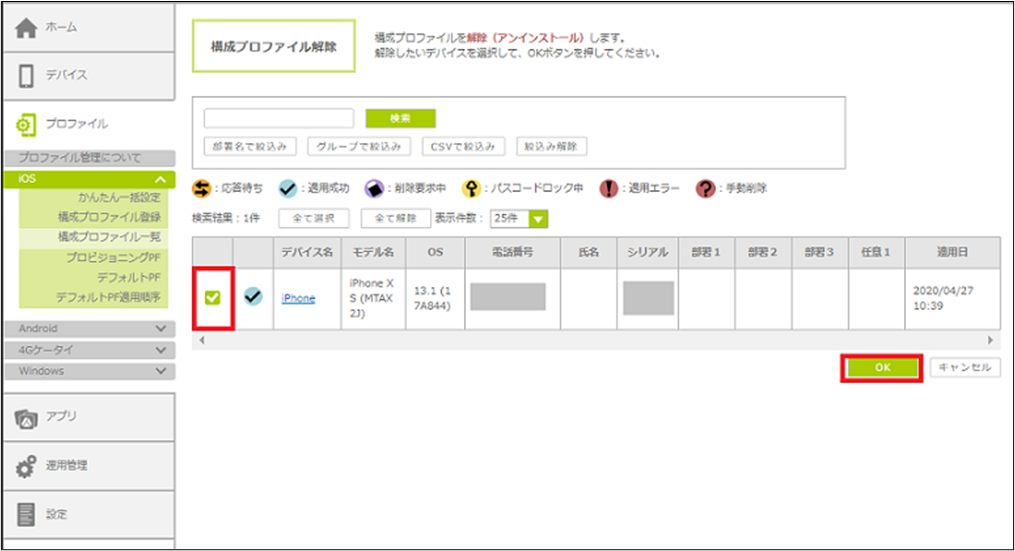This screenshot has height=551, width=1015.
Task: Collapse the iOS section
Action: 160,179
